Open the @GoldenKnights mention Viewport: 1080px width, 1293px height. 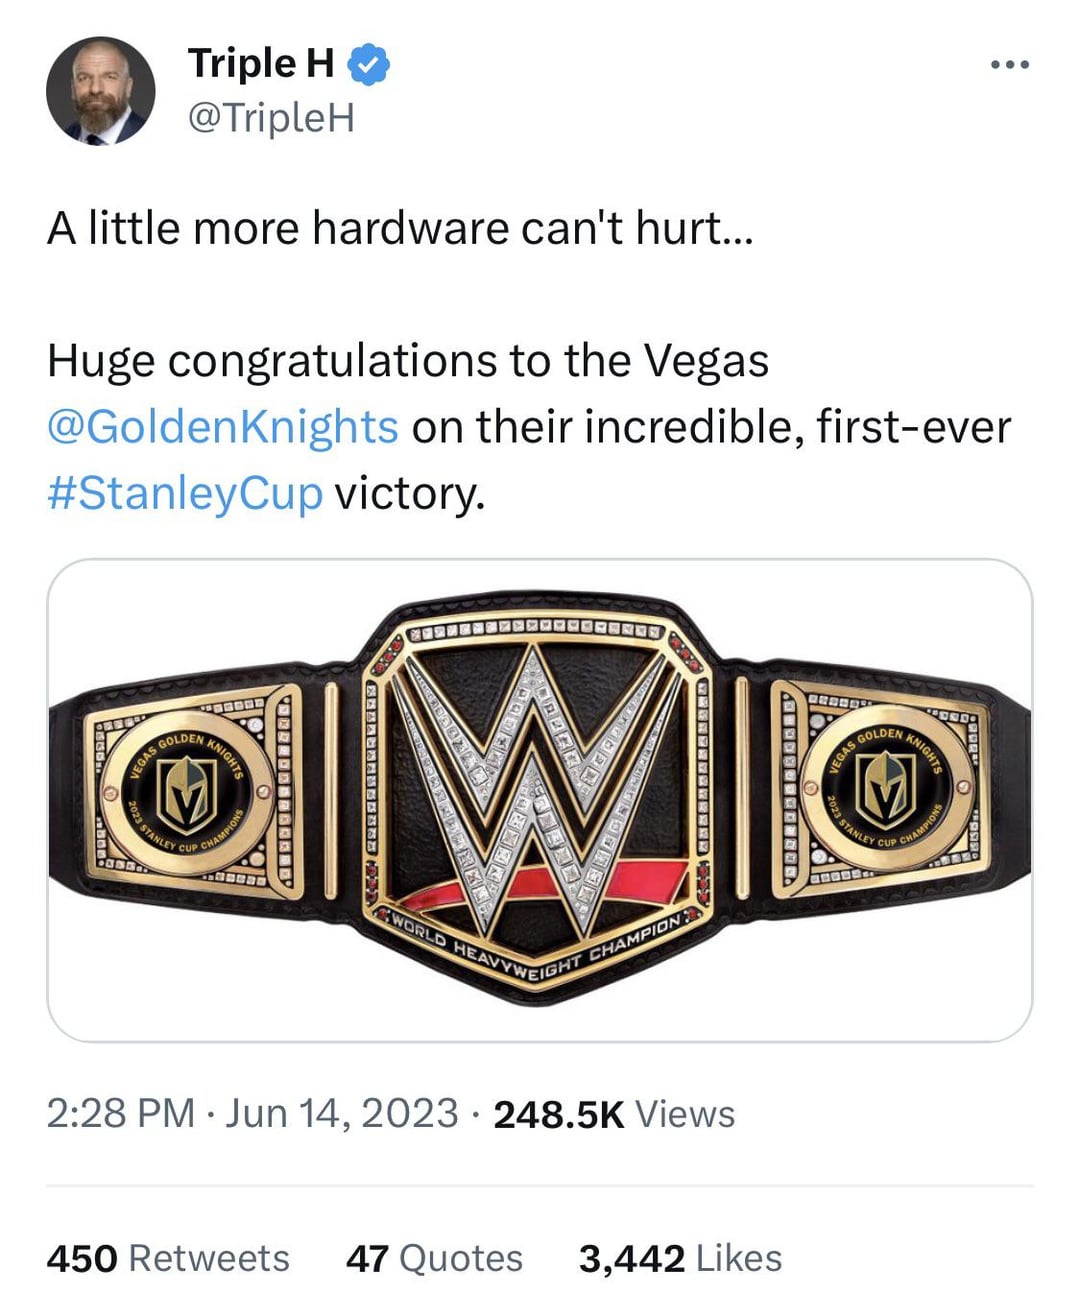point(223,427)
